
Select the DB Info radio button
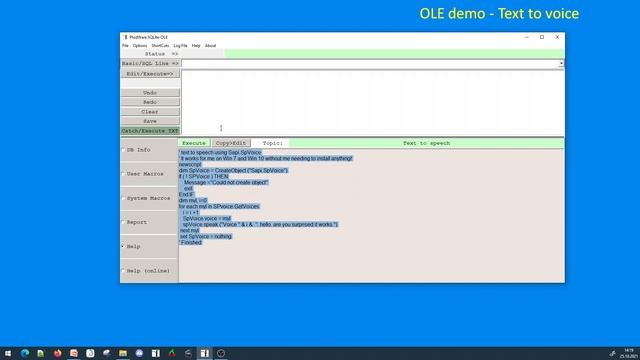click(x=123, y=150)
